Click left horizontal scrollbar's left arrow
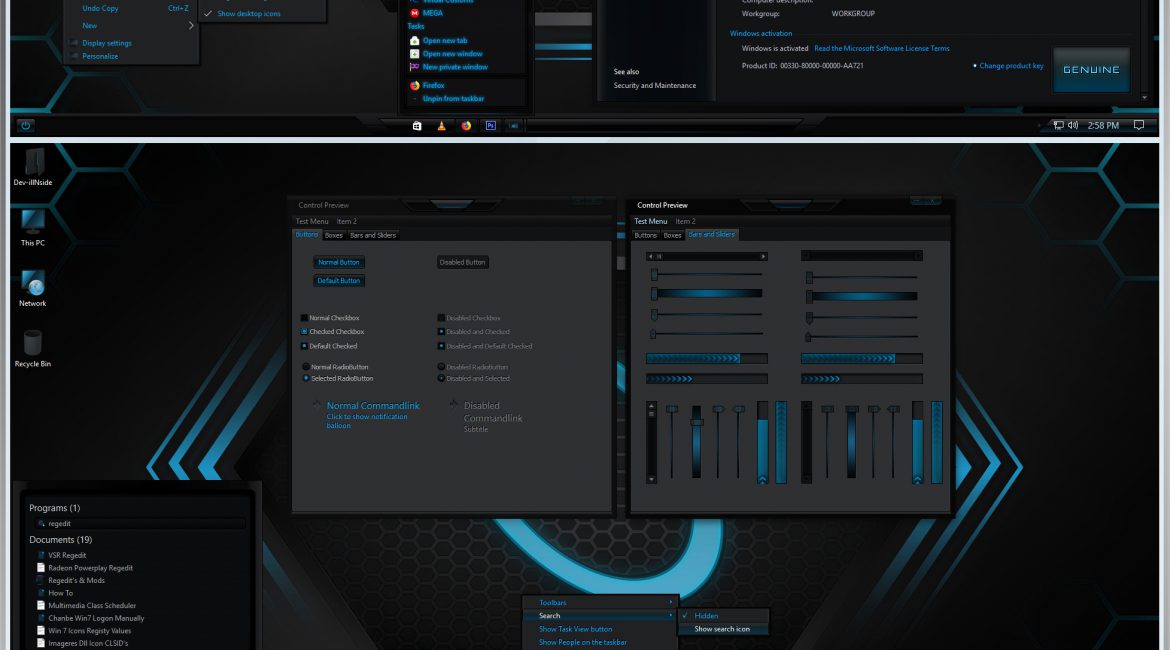The height and width of the screenshot is (650, 1170). pos(651,256)
